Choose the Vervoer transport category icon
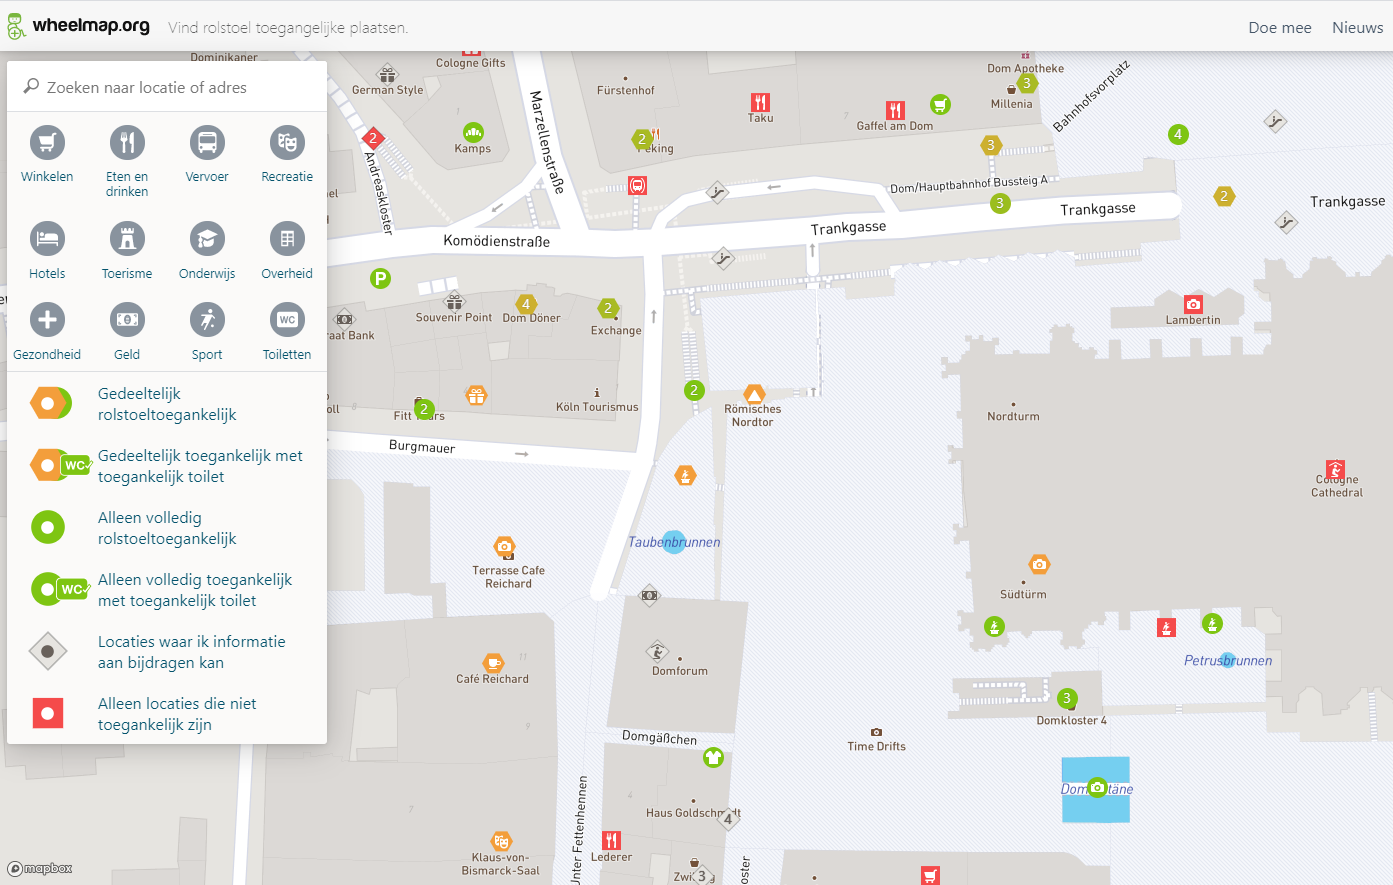This screenshot has width=1393, height=885. coord(207,143)
